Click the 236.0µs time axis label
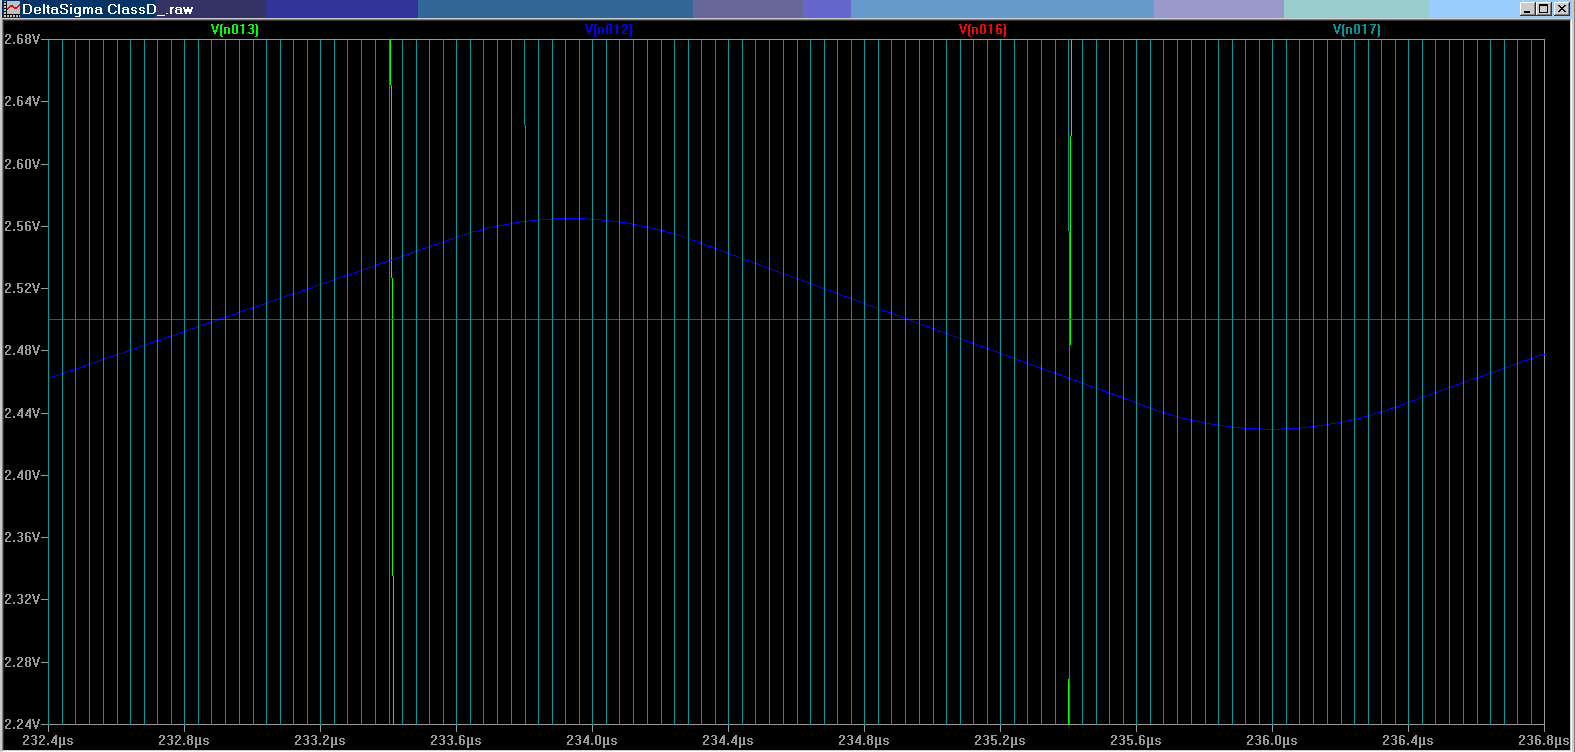The width and height of the screenshot is (1575, 752). point(1272,740)
